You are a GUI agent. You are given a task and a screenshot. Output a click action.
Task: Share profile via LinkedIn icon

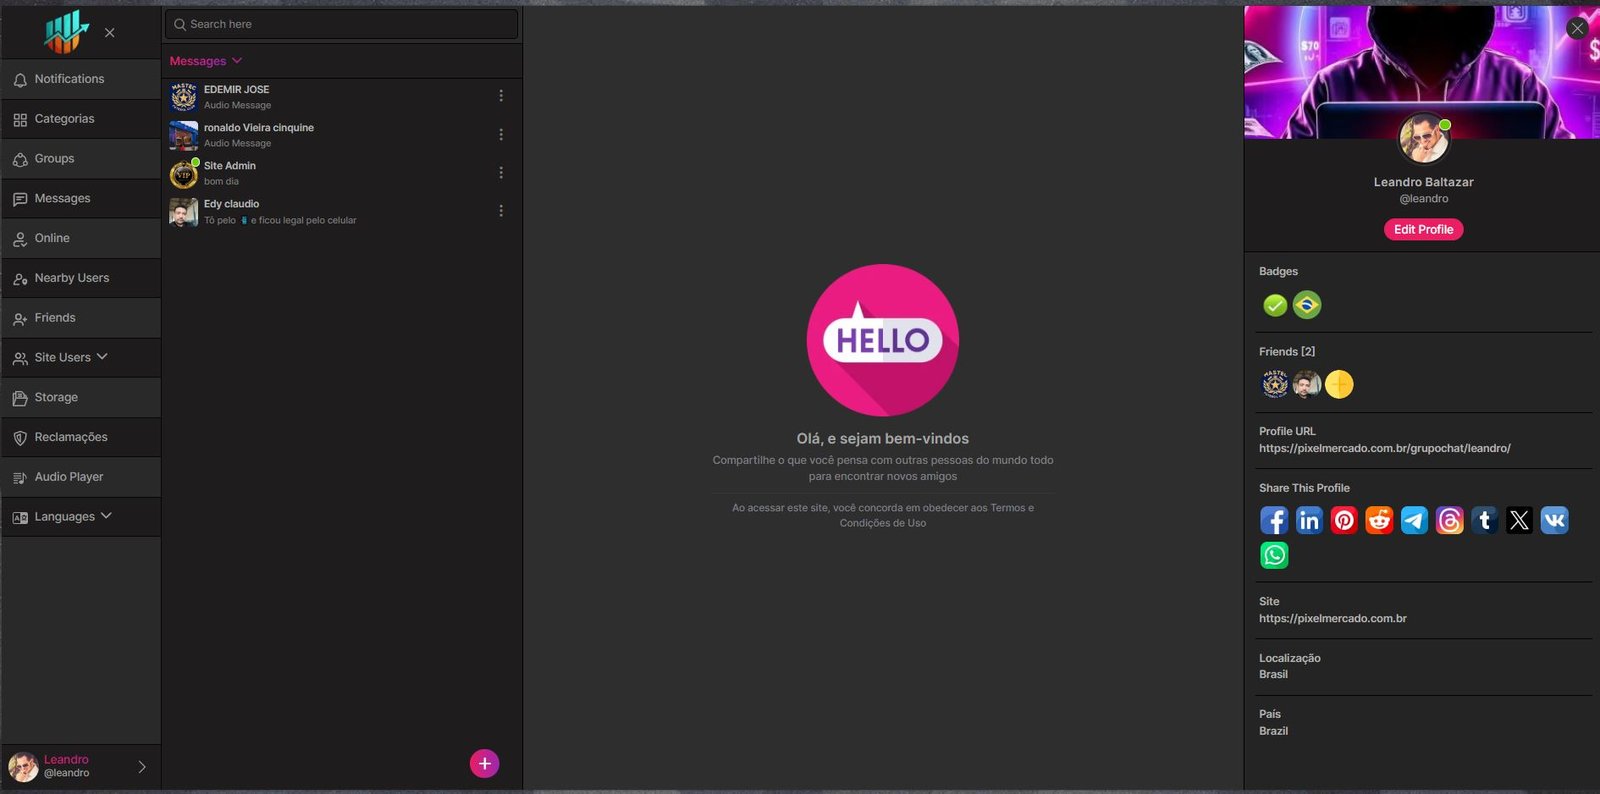[x=1309, y=520]
